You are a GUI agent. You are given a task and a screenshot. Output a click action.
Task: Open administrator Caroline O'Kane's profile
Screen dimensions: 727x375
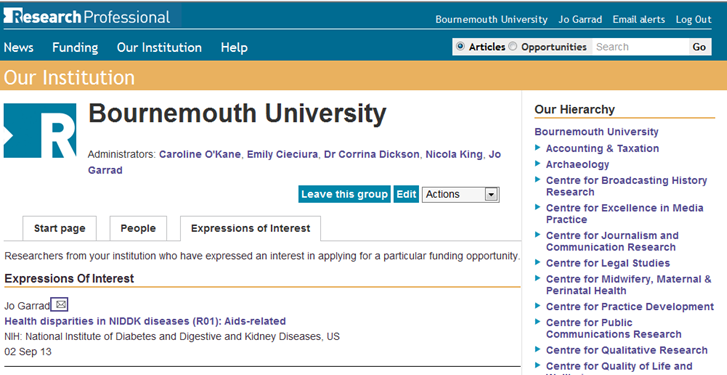click(200, 154)
